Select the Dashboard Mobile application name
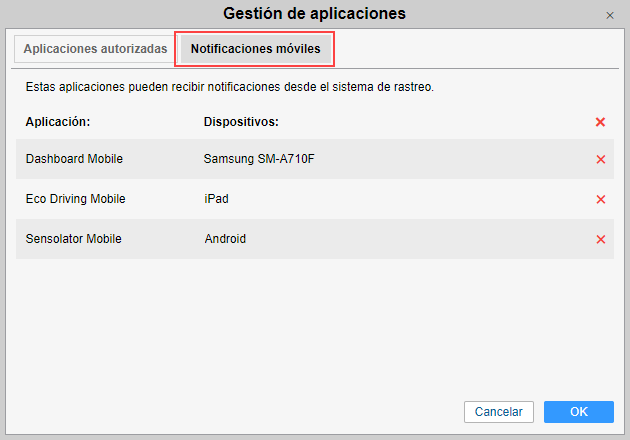 tap(74, 159)
